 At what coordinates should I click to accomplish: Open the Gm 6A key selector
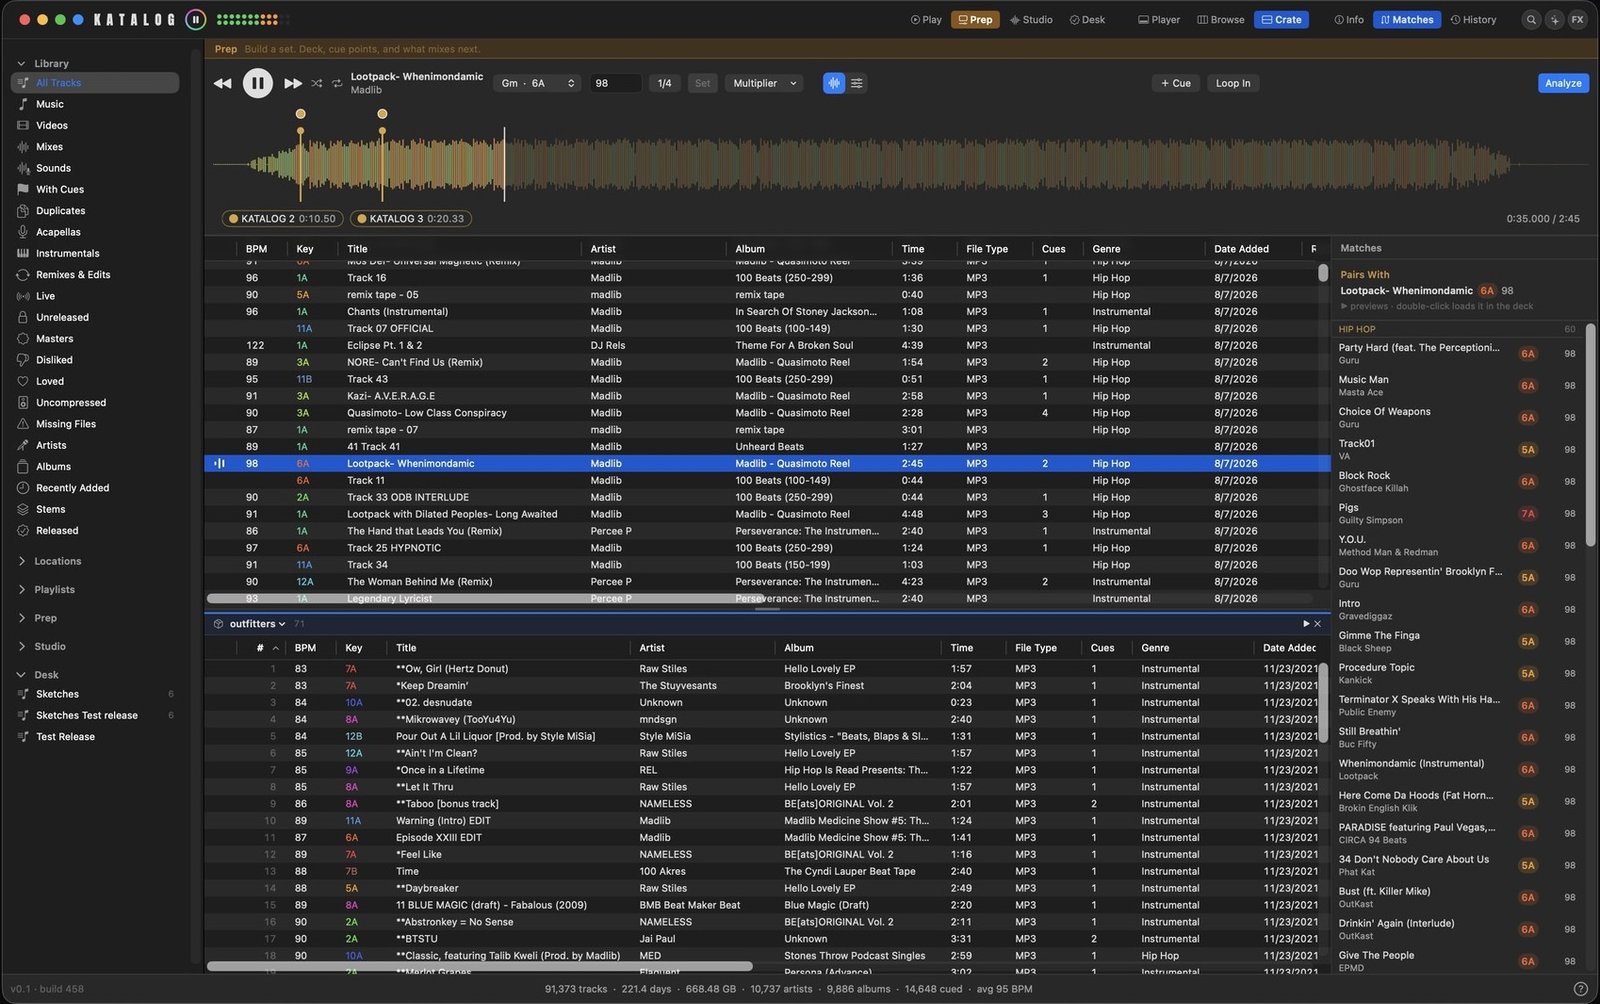click(538, 83)
